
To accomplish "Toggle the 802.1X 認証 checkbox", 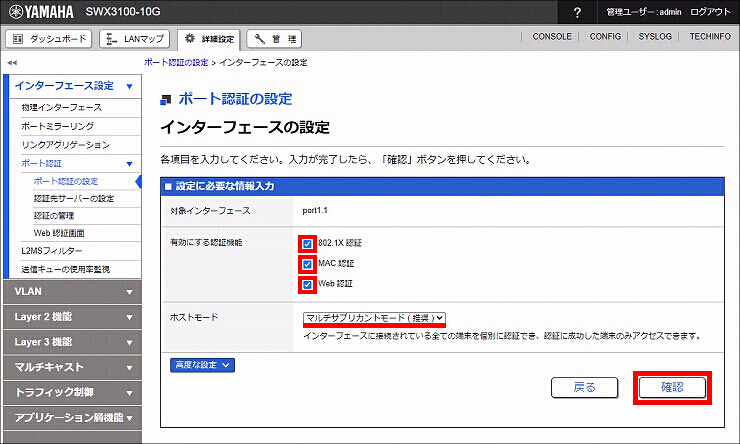I will pyautogui.click(x=307, y=244).
